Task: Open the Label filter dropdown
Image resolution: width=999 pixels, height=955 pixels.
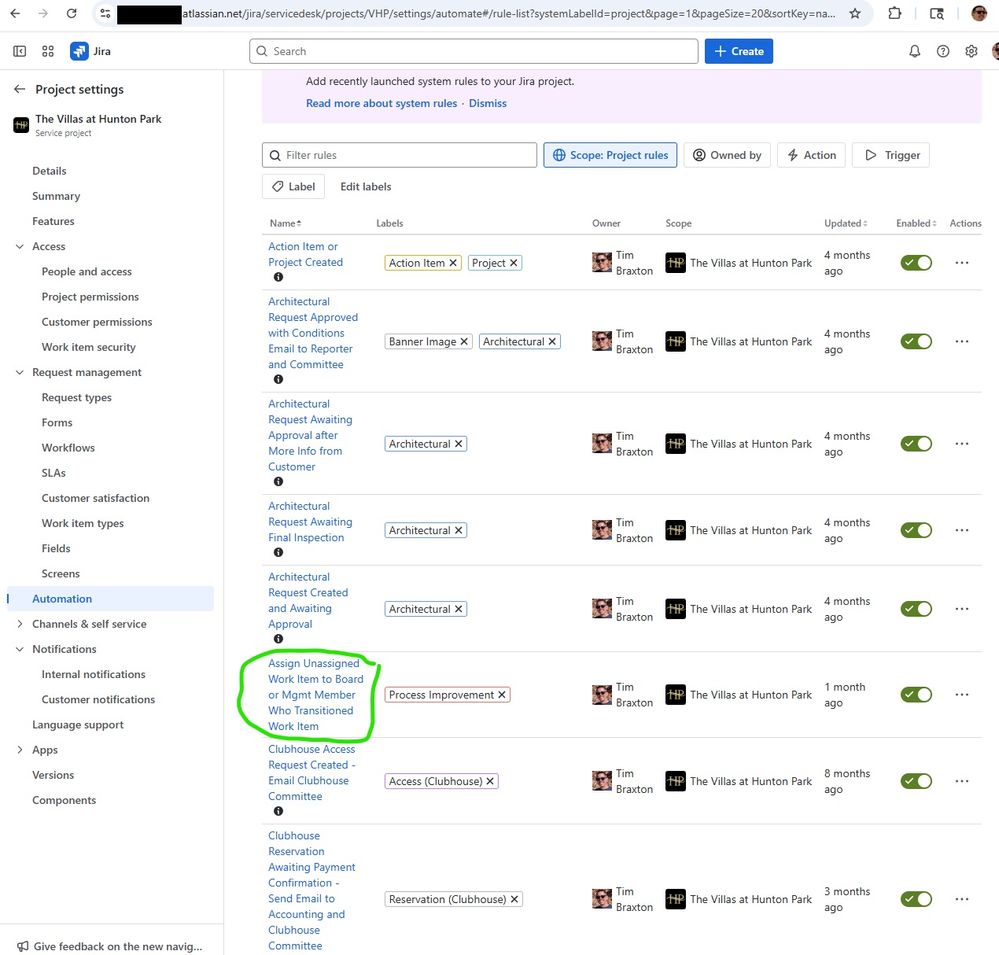Action: point(293,187)
